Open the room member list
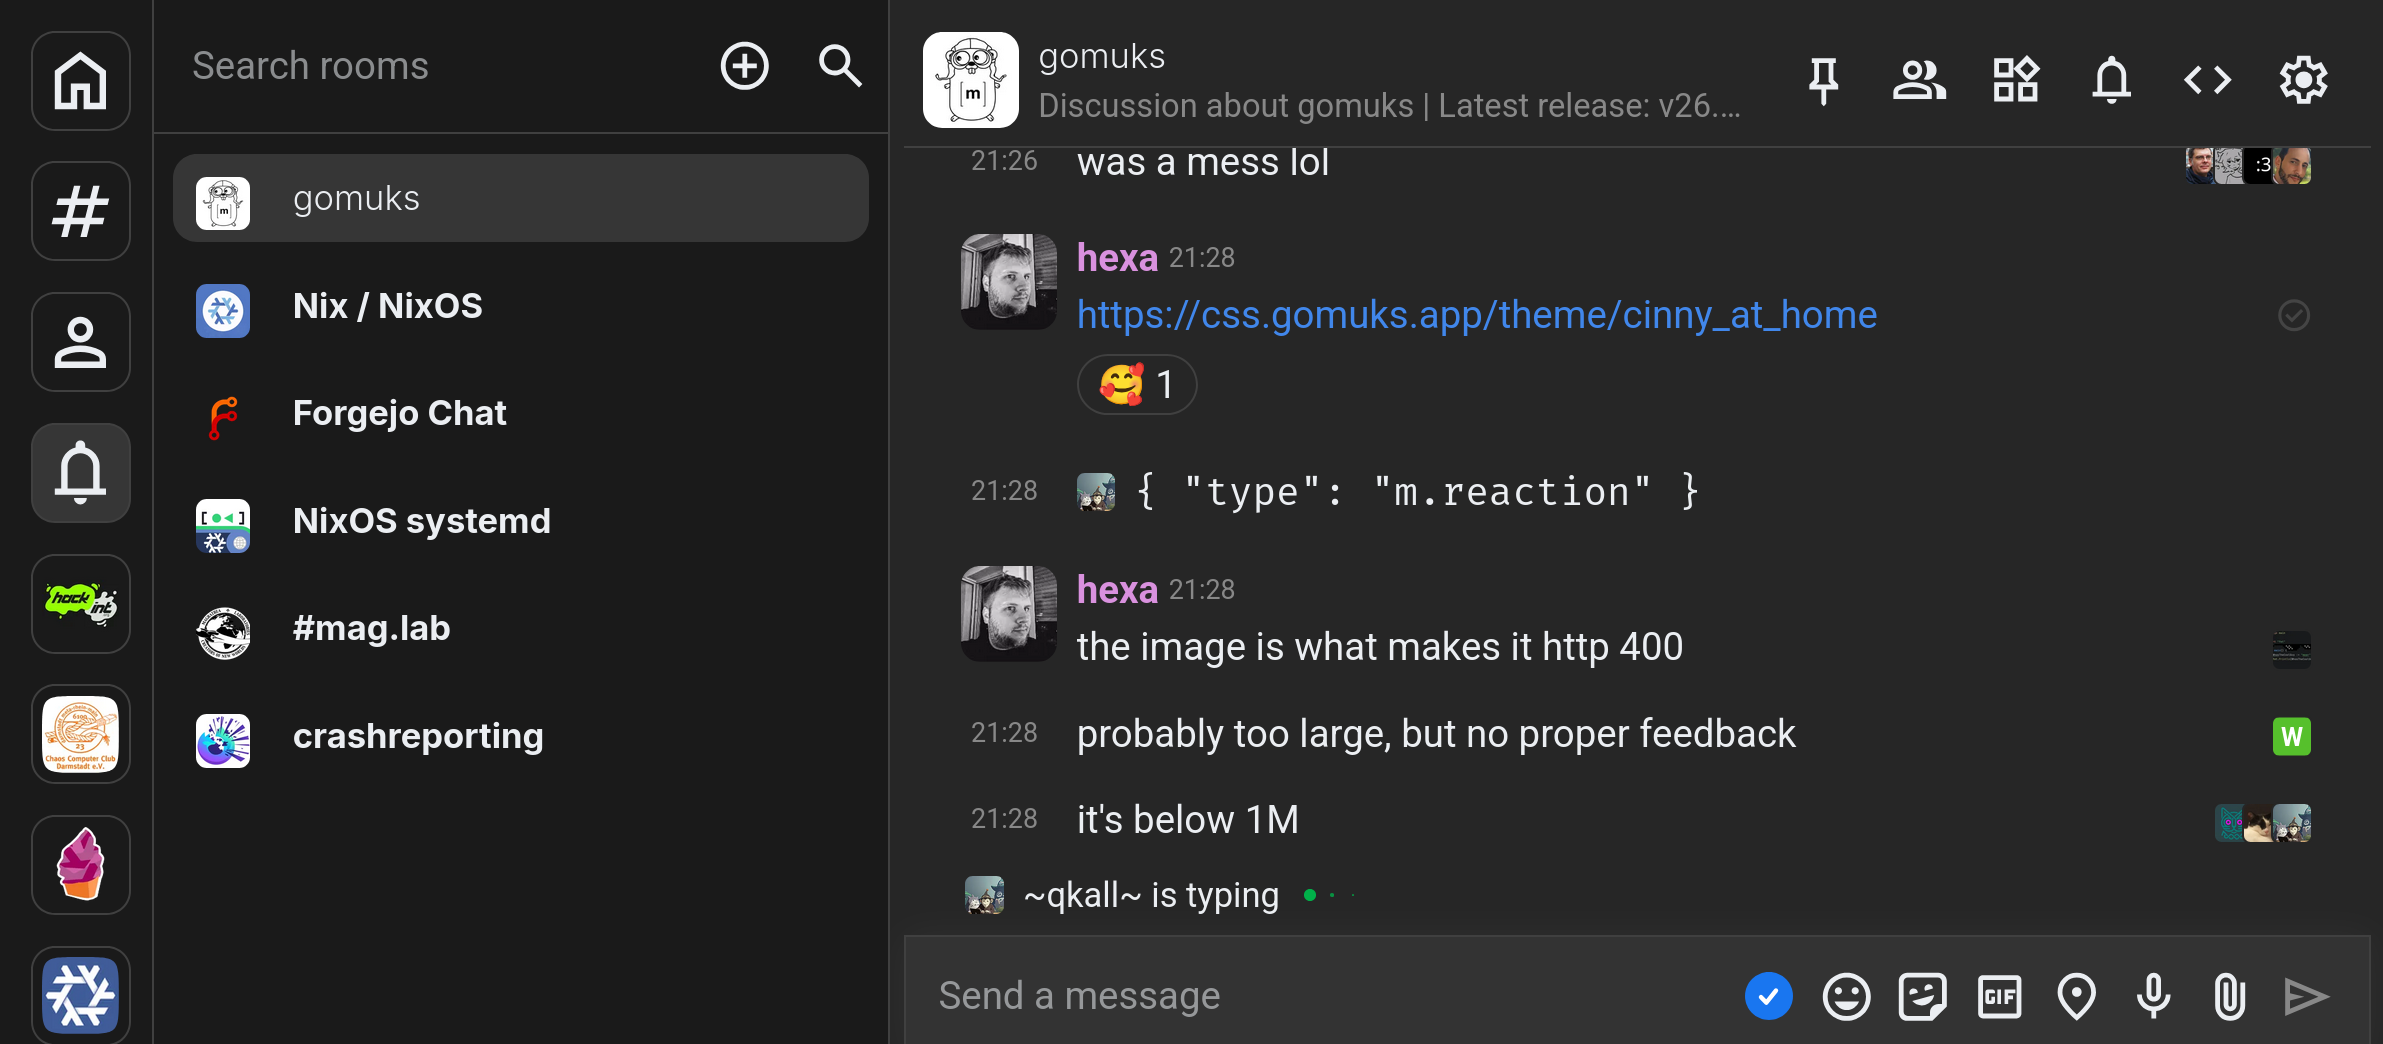Viewport: 2383px width, 1044px height. (x=1919, y=81)
